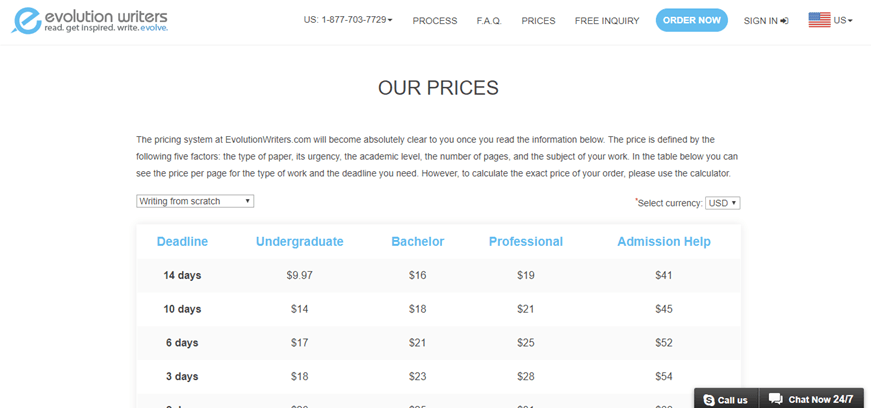Click the Call us button
The width and height of the screenshot is (871, 408).
pos(726,400)
